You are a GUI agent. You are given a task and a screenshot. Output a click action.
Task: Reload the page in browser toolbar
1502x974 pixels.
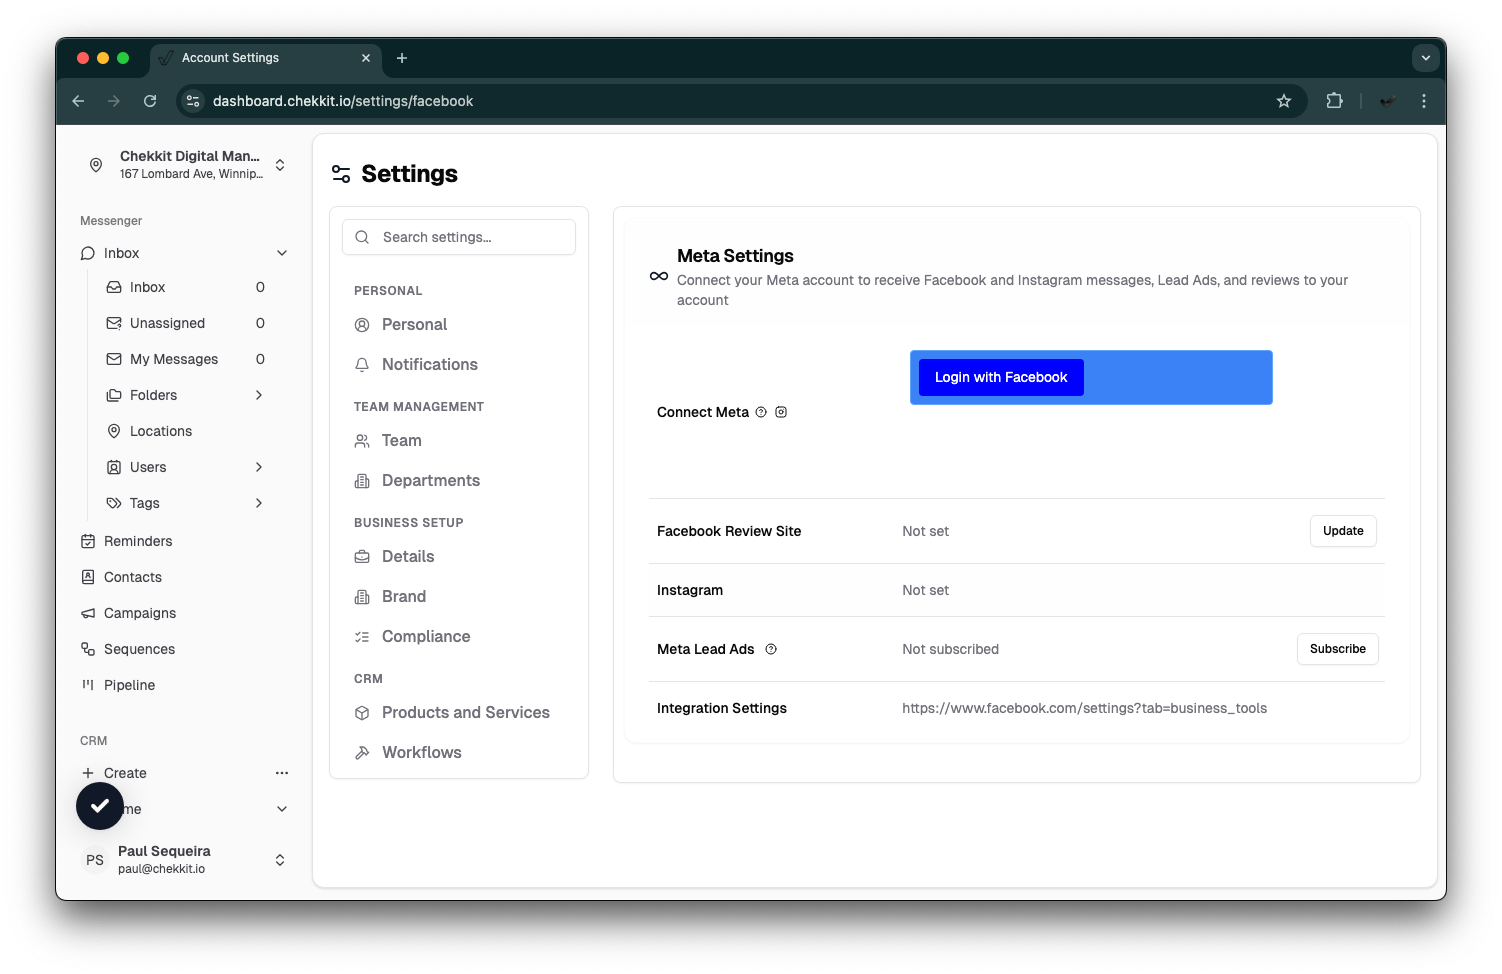coord(150,101)
